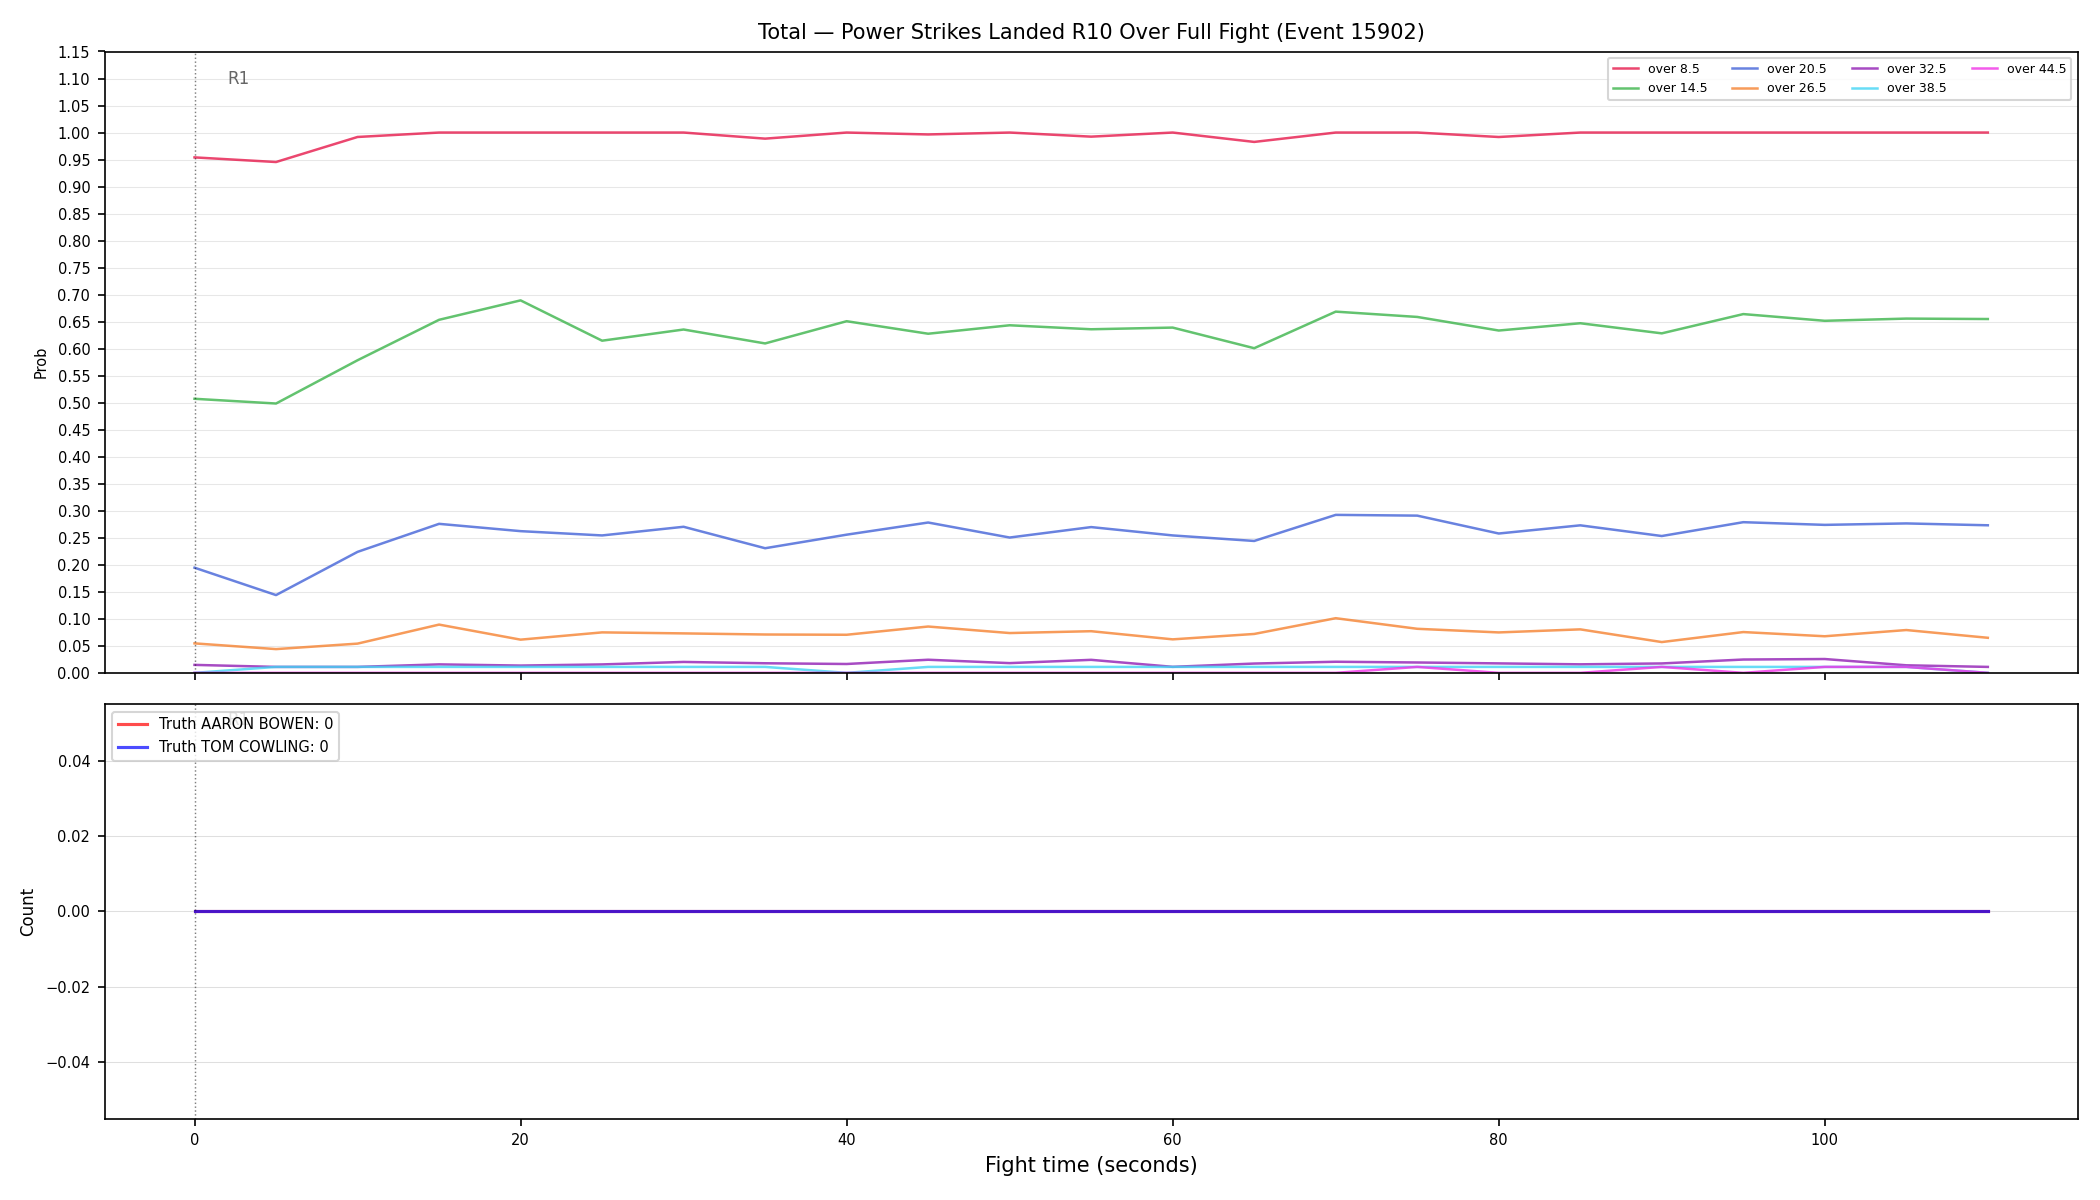Click the 0.02 tick on Count axis

click(74, 836)
